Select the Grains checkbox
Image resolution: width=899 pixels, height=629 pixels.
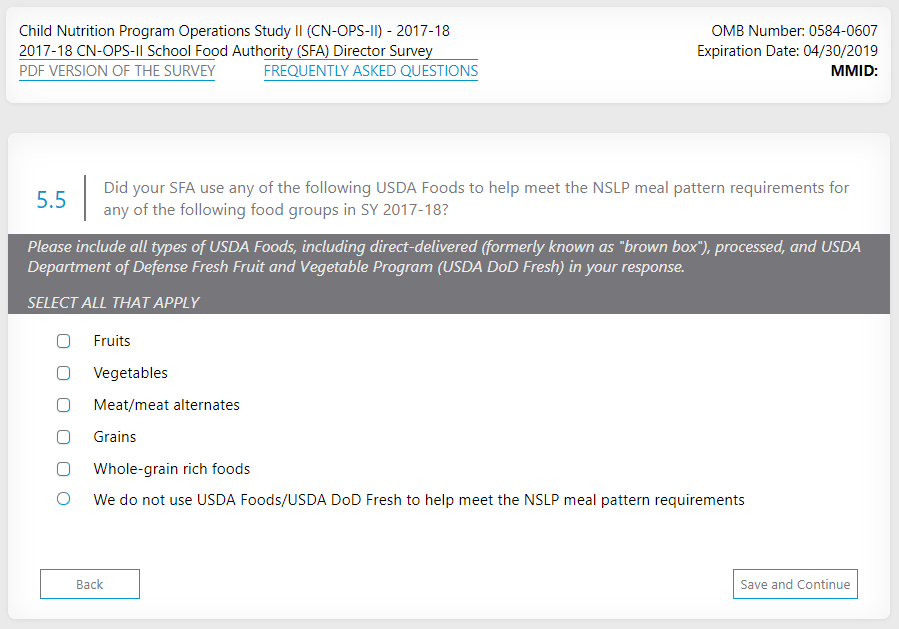64,437
